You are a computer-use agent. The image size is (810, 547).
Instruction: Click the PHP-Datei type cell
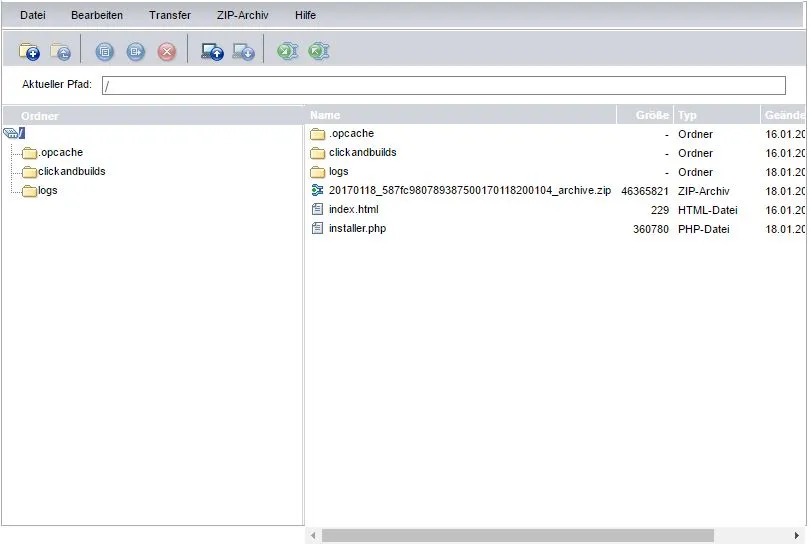(x=704, y=229)
